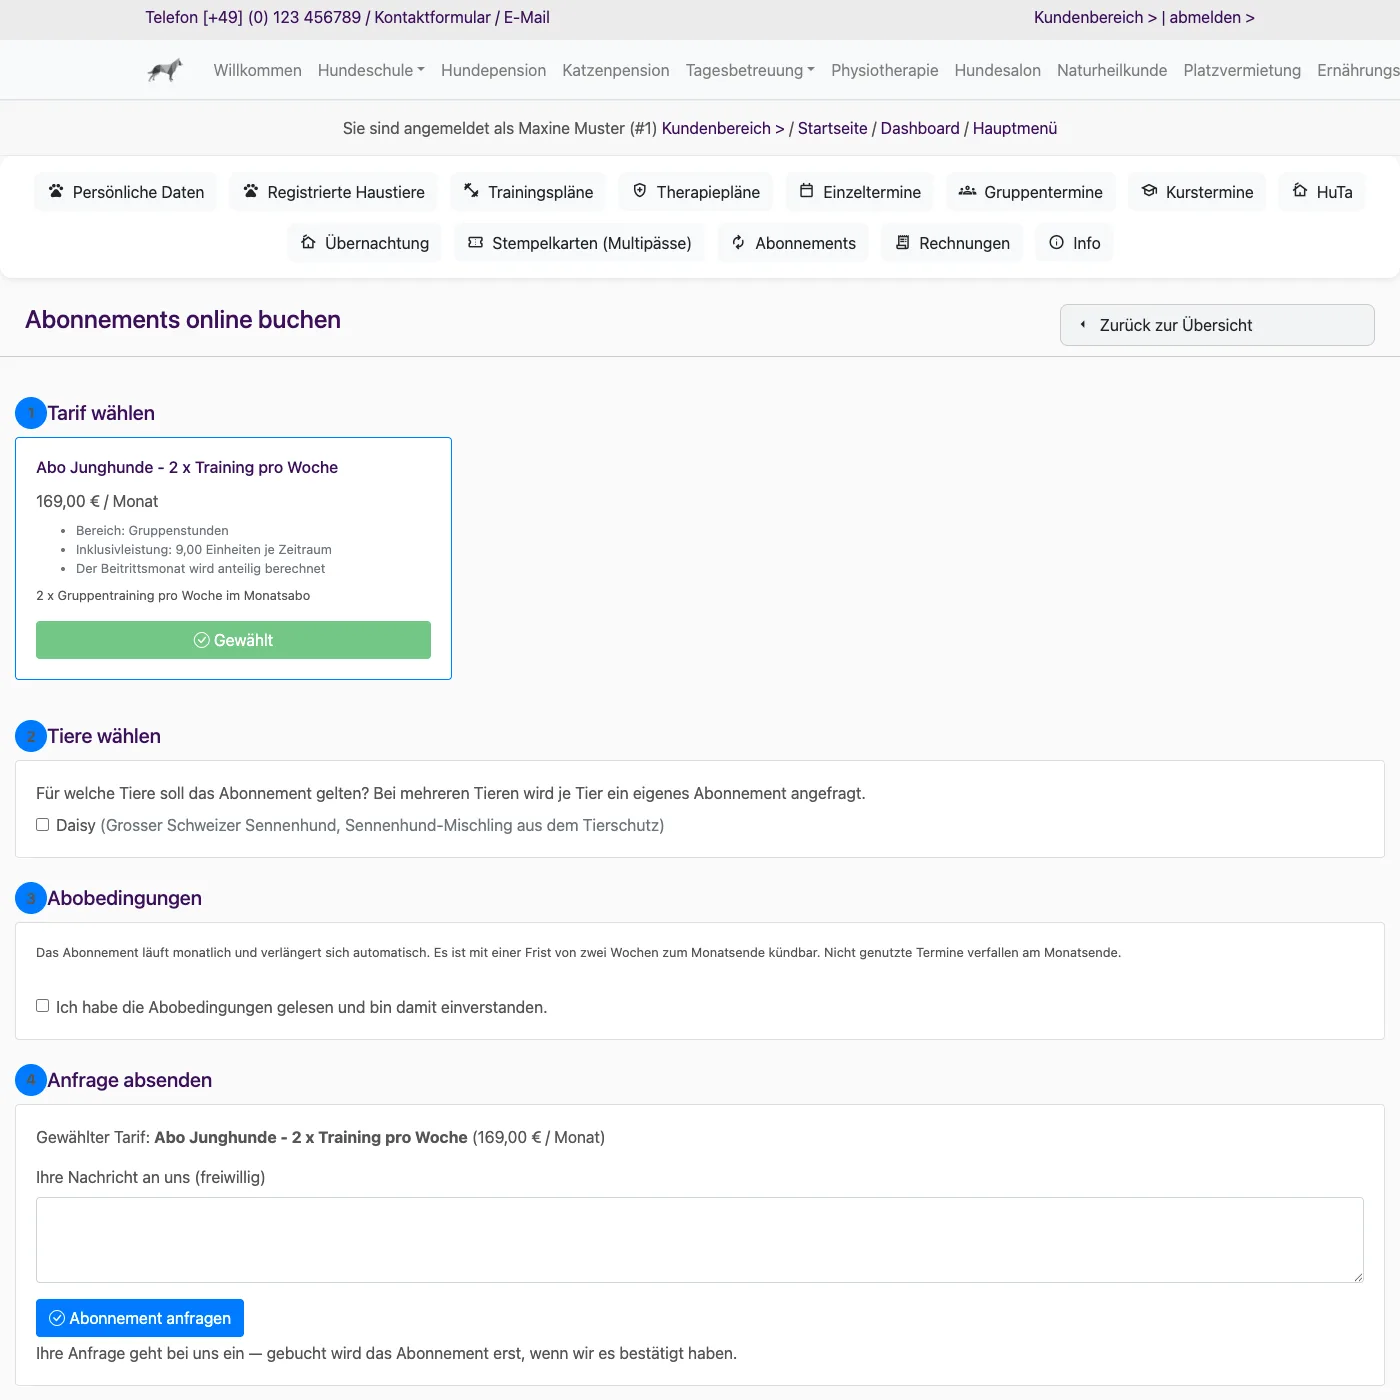
Task: Open the Kontaktformular link
Action: click(432, 17)
